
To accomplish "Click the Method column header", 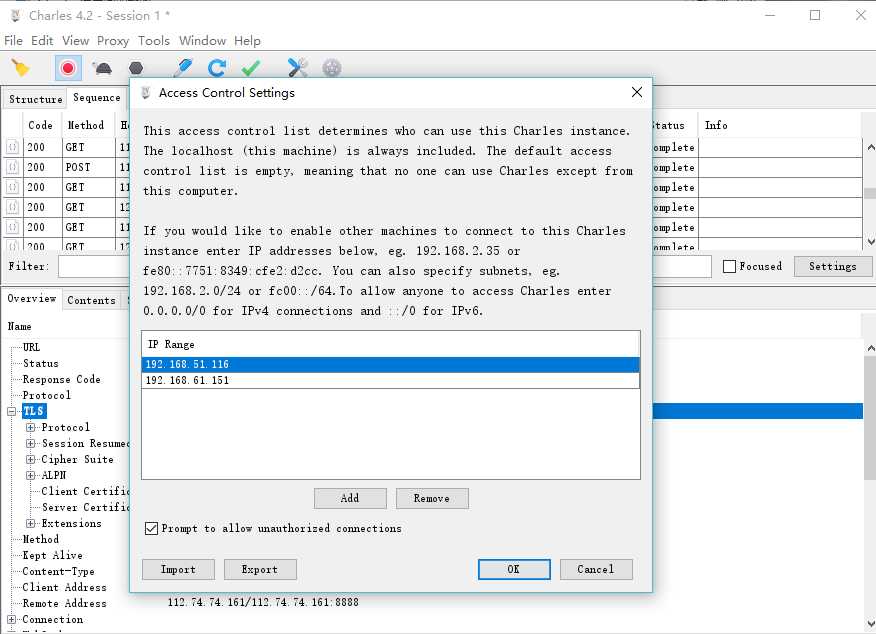I will pos(86,125).
